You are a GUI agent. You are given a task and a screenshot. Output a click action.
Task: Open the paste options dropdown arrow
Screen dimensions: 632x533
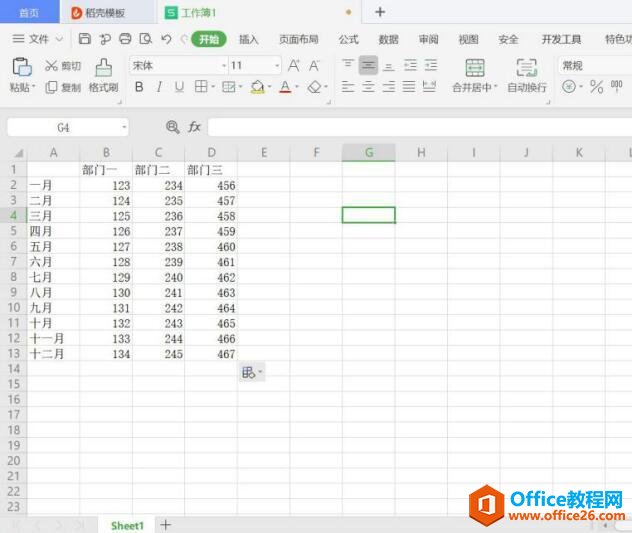(x=34, y=87)
